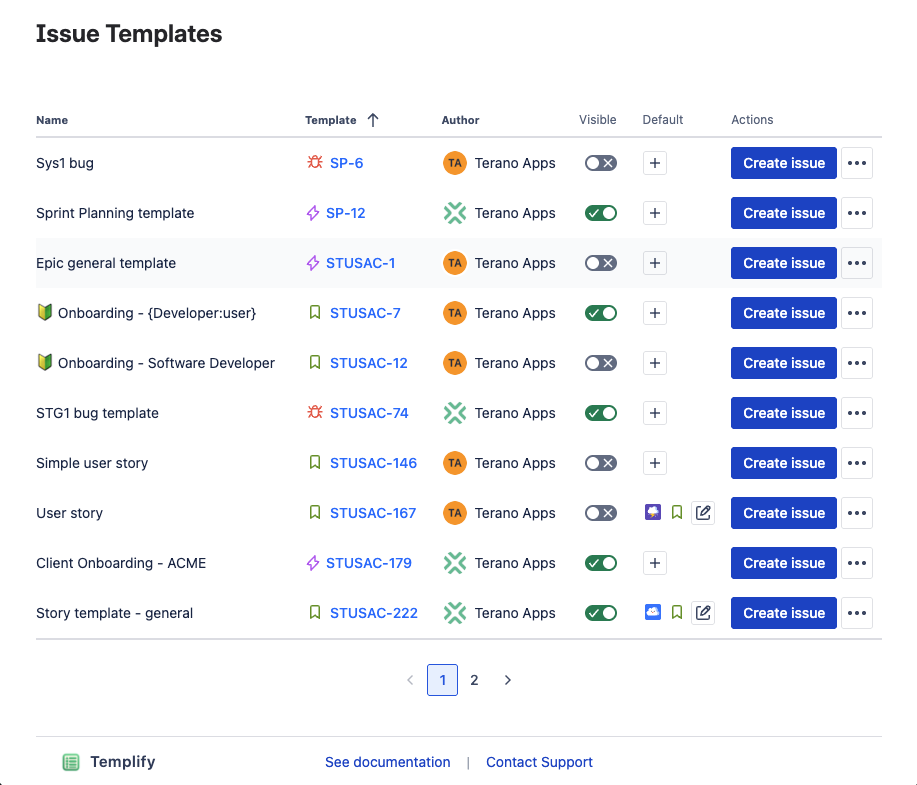Open the ellipsis menu for Epic general template

[857, 263]
